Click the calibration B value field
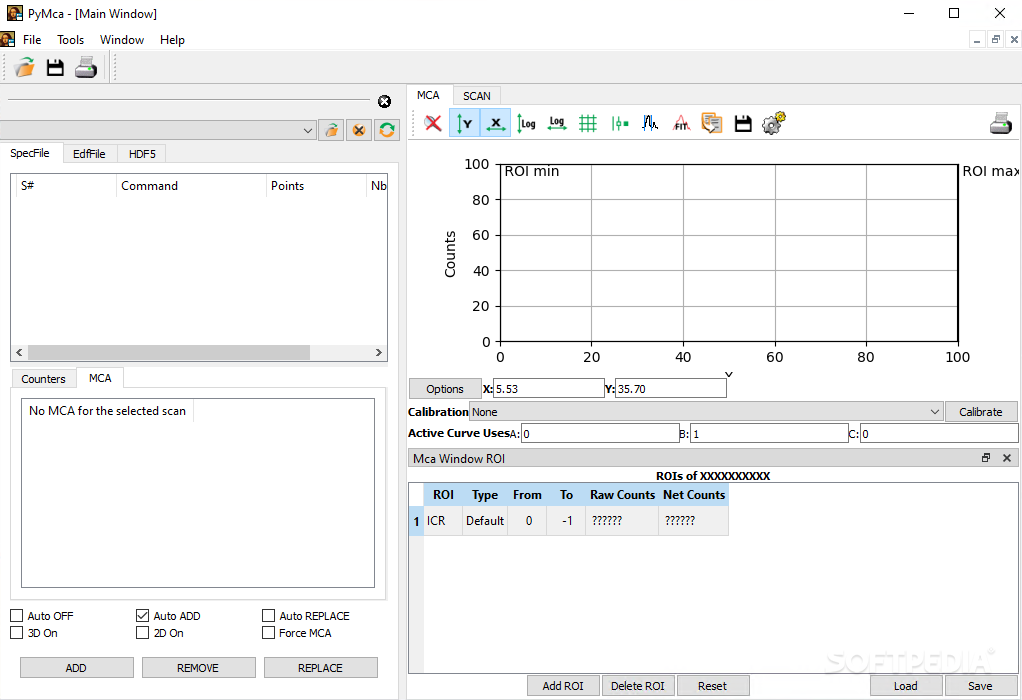 click(x=769, y=434)
